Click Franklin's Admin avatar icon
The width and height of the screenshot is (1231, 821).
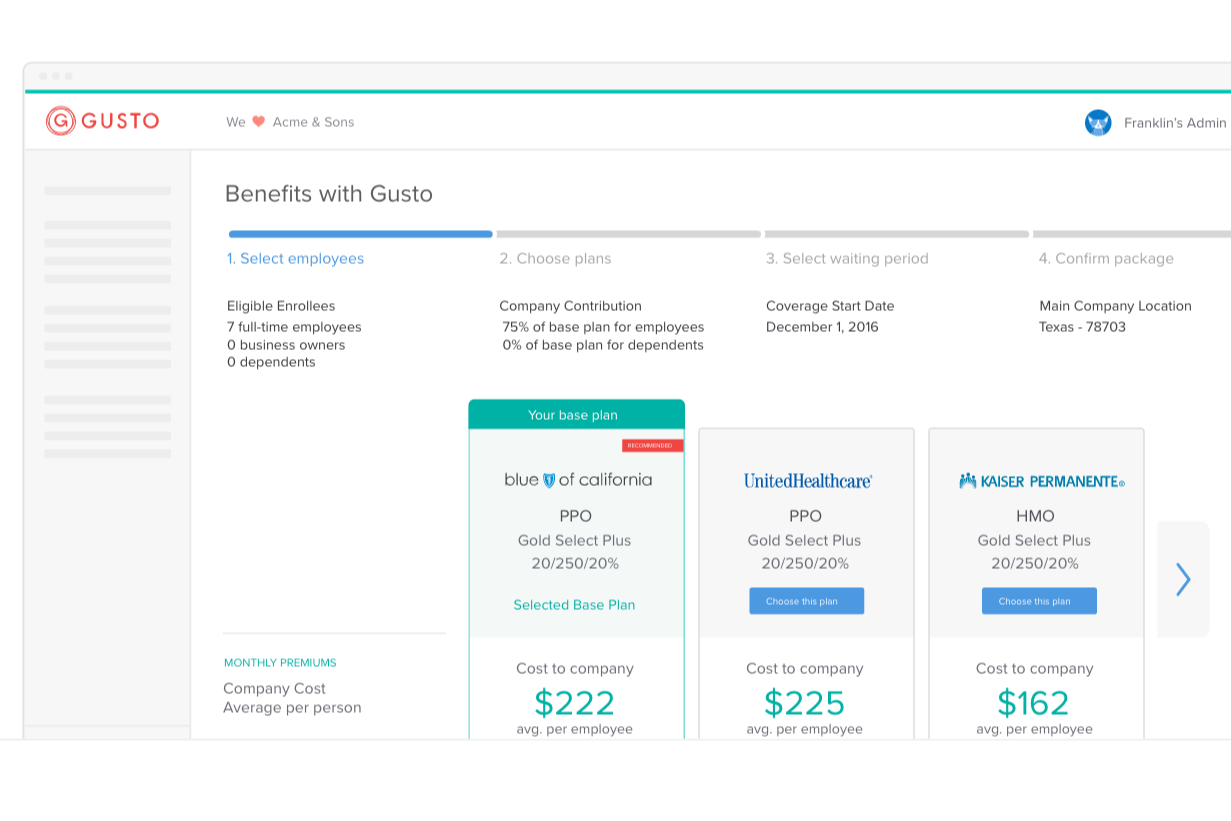coord(1098,123)
